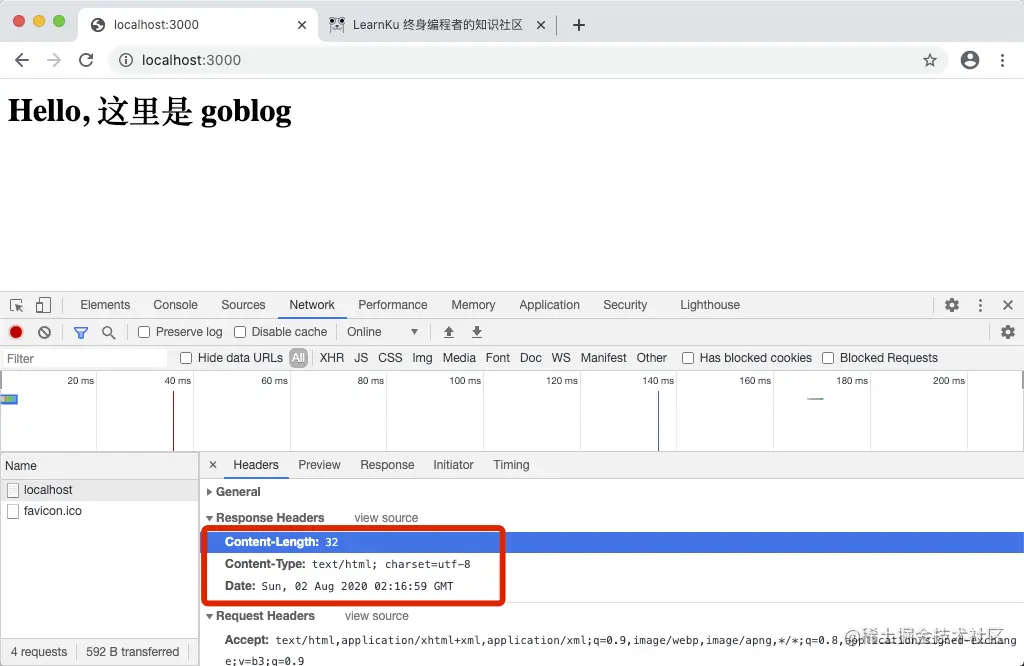The height and width of the screenshot is (666, 1024).
Task: Click the address bar URL
Action: (191, 60)
